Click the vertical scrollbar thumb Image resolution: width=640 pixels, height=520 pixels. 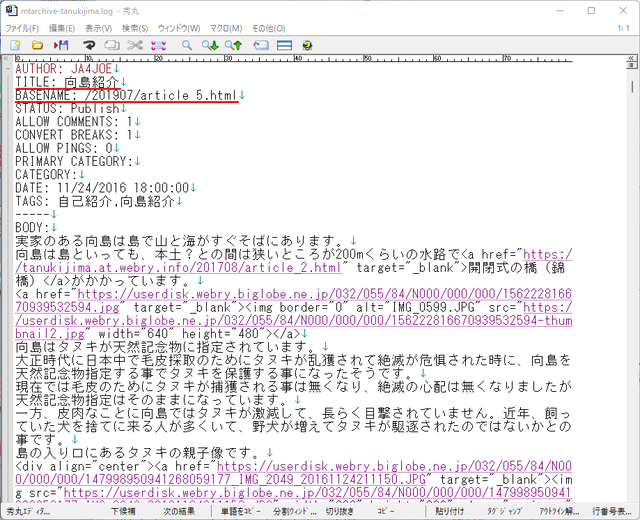[x=632, y=87]
